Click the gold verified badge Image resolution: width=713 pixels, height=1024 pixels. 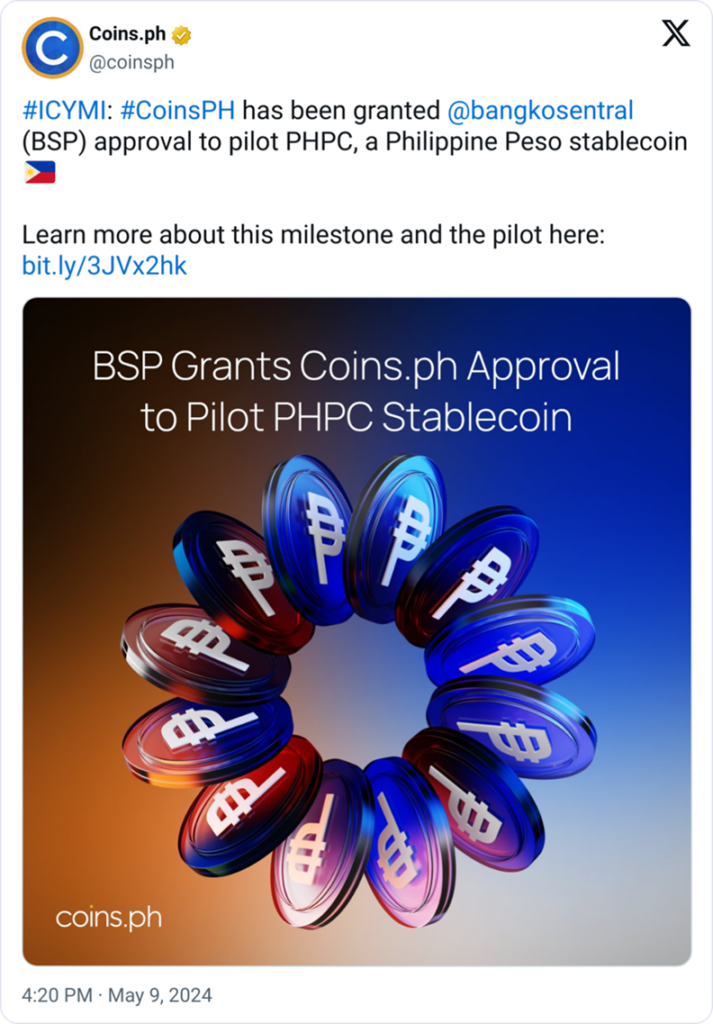coord(181,36)
